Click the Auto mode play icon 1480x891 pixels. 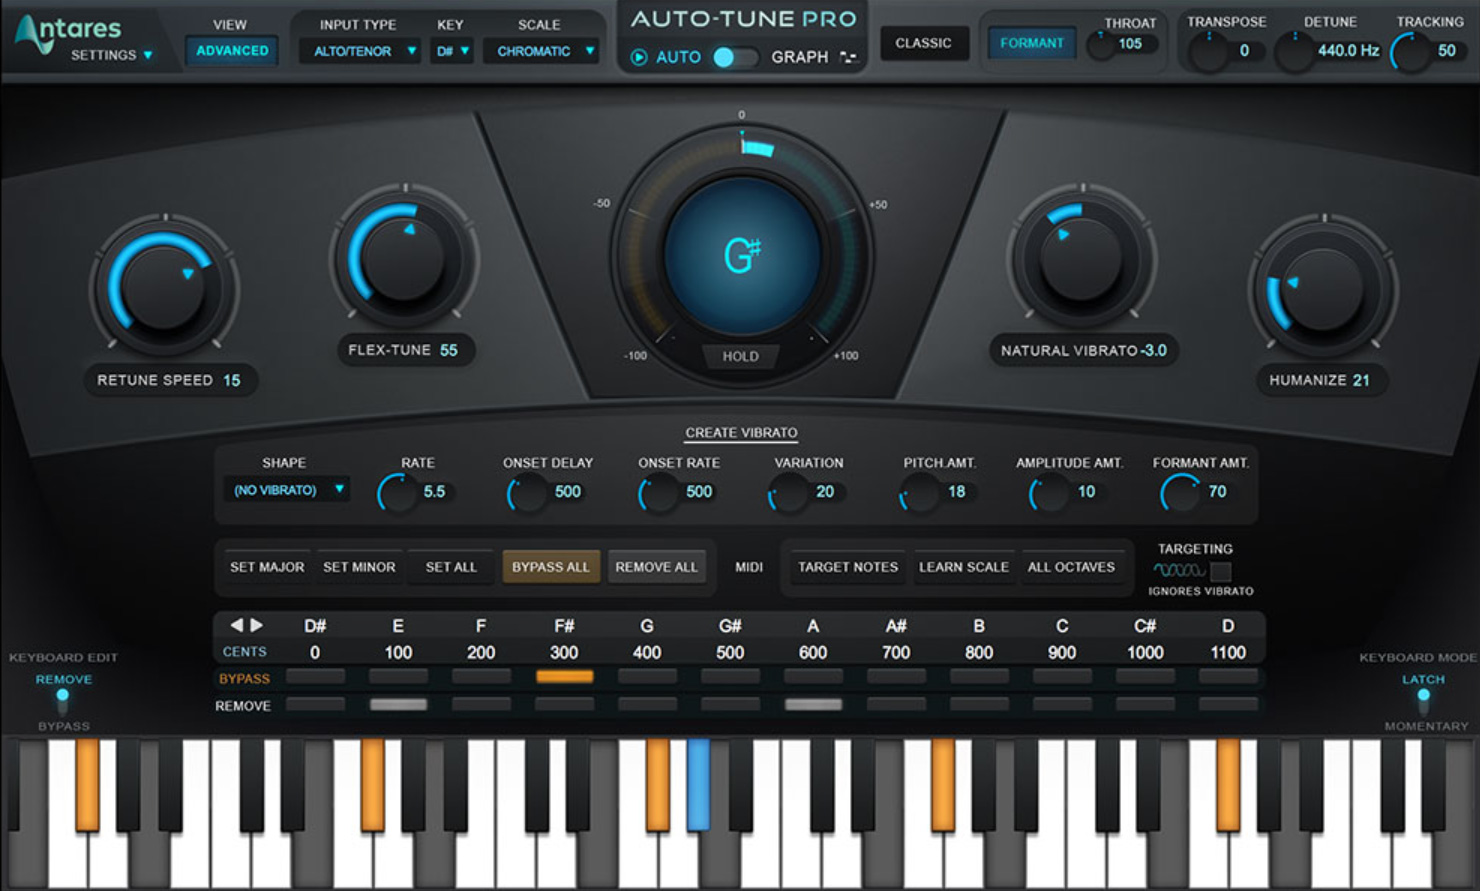[639, 58]
